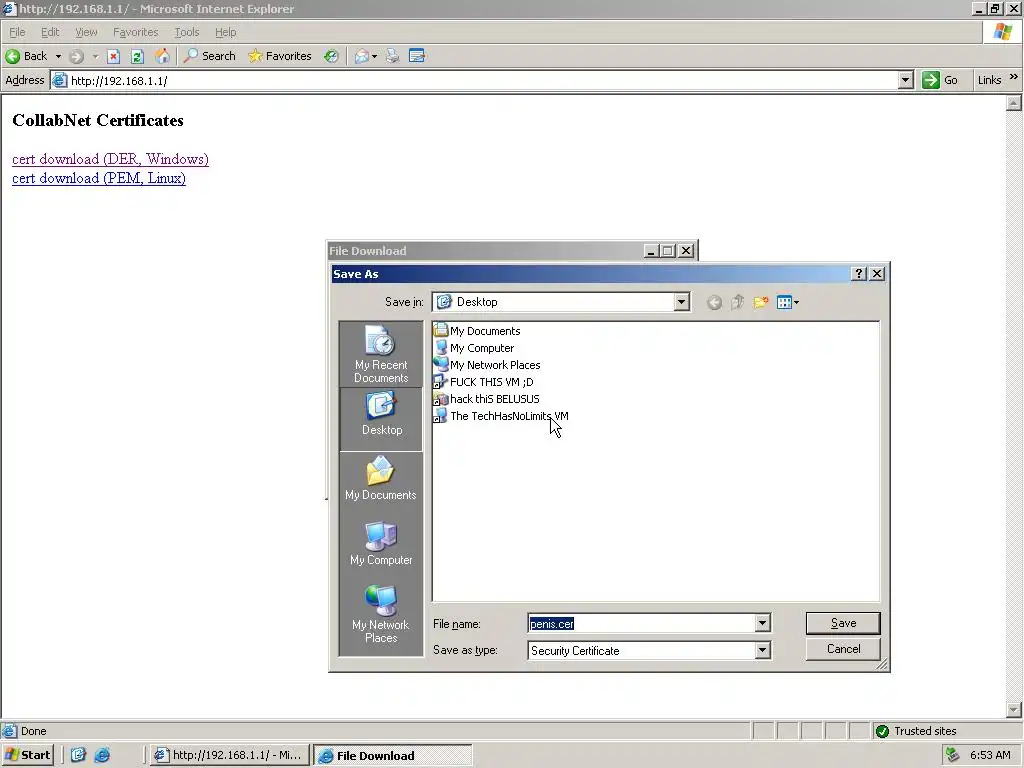This screenshot has height=768, width=1024.
Task: Expand the Links toolbar chevron
Action: tap(1014, 77)
